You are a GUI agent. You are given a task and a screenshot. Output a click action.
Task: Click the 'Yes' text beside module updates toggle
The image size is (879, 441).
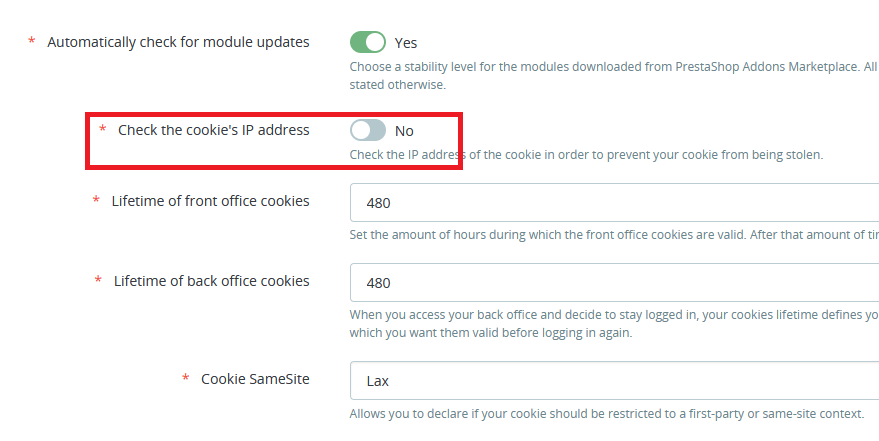coord(406,43)
